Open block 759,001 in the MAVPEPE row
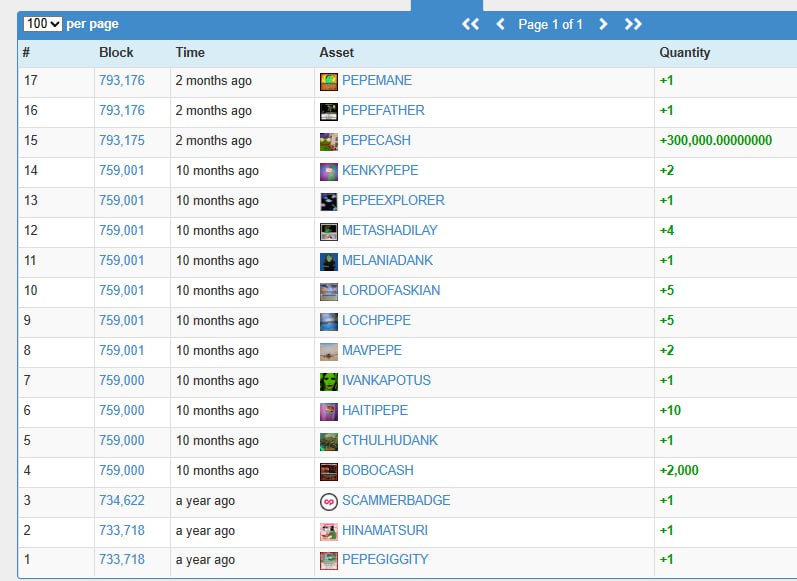This screenshot has width=797, height=581. click(x=122, y=350)
